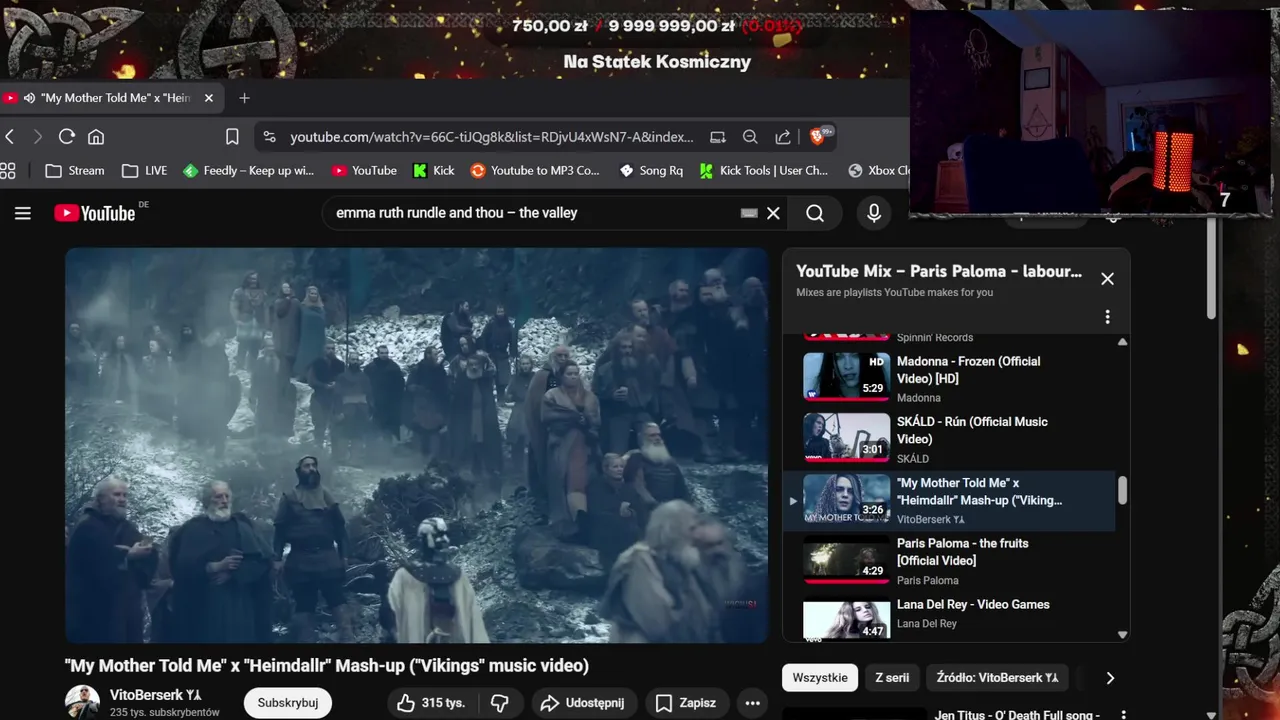
Task: Open more actions three-dot button
Action: tap(753, 703)
